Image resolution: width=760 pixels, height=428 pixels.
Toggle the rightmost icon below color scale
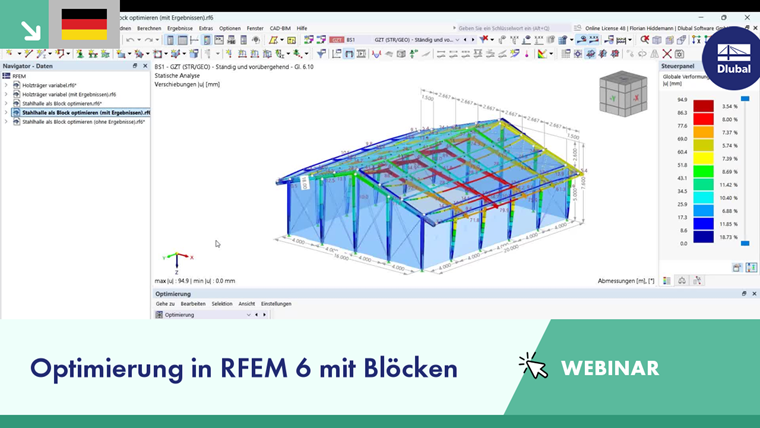[751, 268]
